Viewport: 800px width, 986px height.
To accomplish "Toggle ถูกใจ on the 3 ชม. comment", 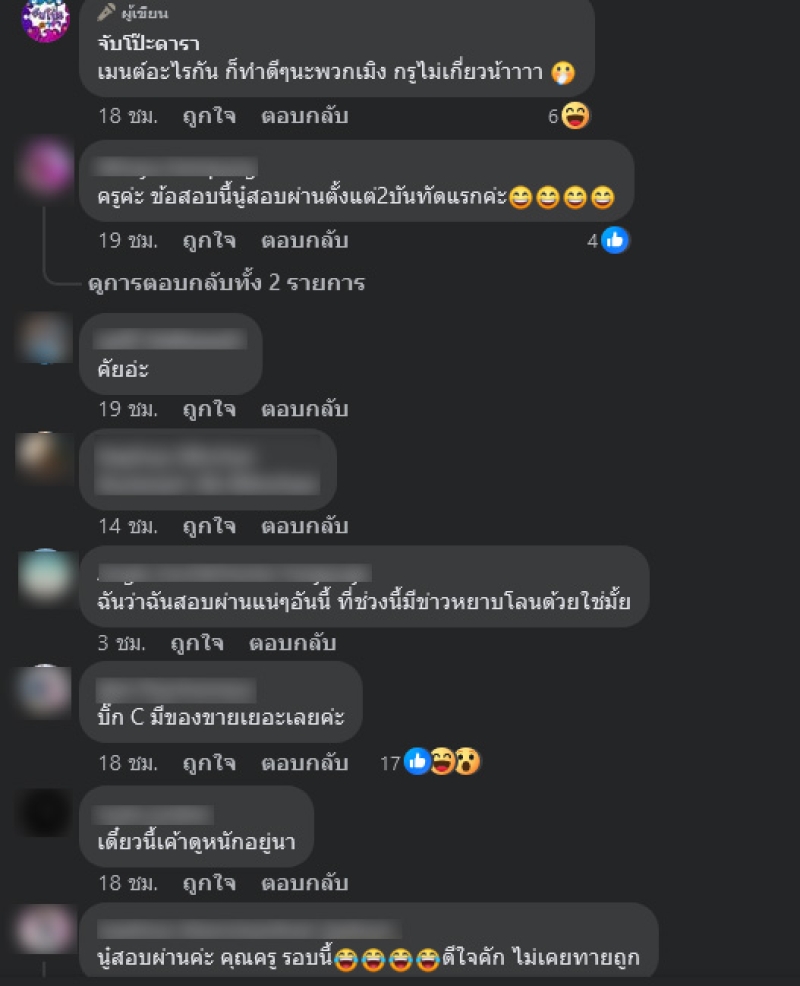I will click(x=197, y=643).
